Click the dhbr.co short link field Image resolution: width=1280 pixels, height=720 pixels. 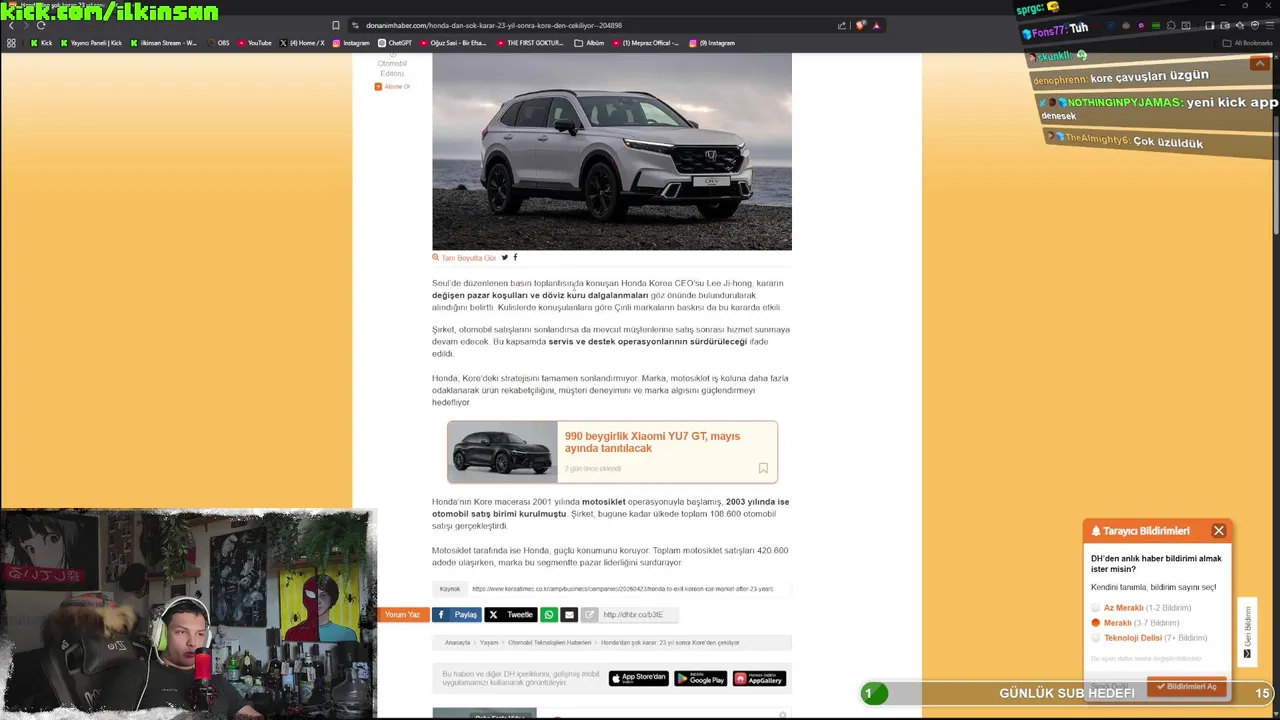(640, 615)
